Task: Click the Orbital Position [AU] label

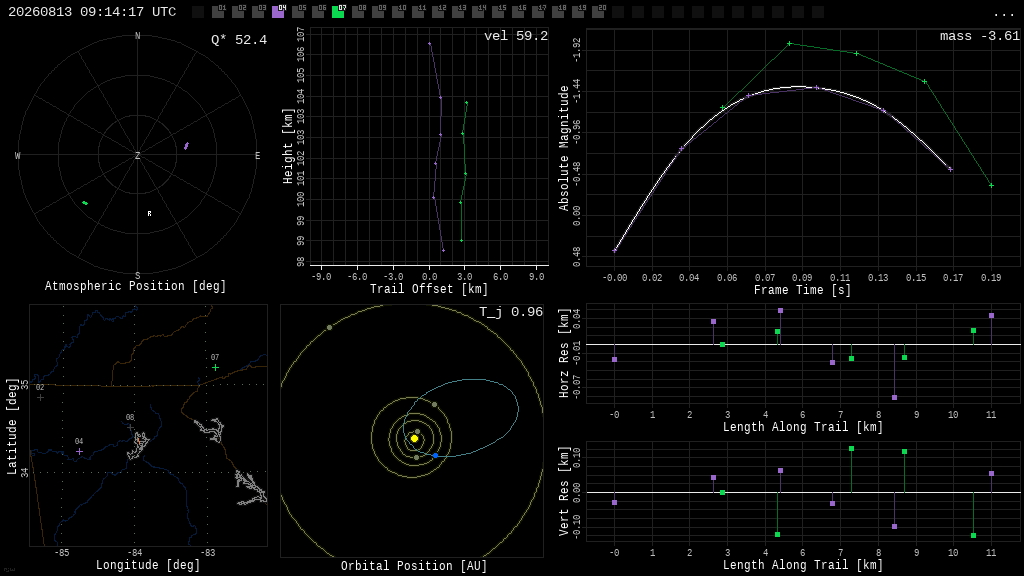Action: [x=414, y=566]
